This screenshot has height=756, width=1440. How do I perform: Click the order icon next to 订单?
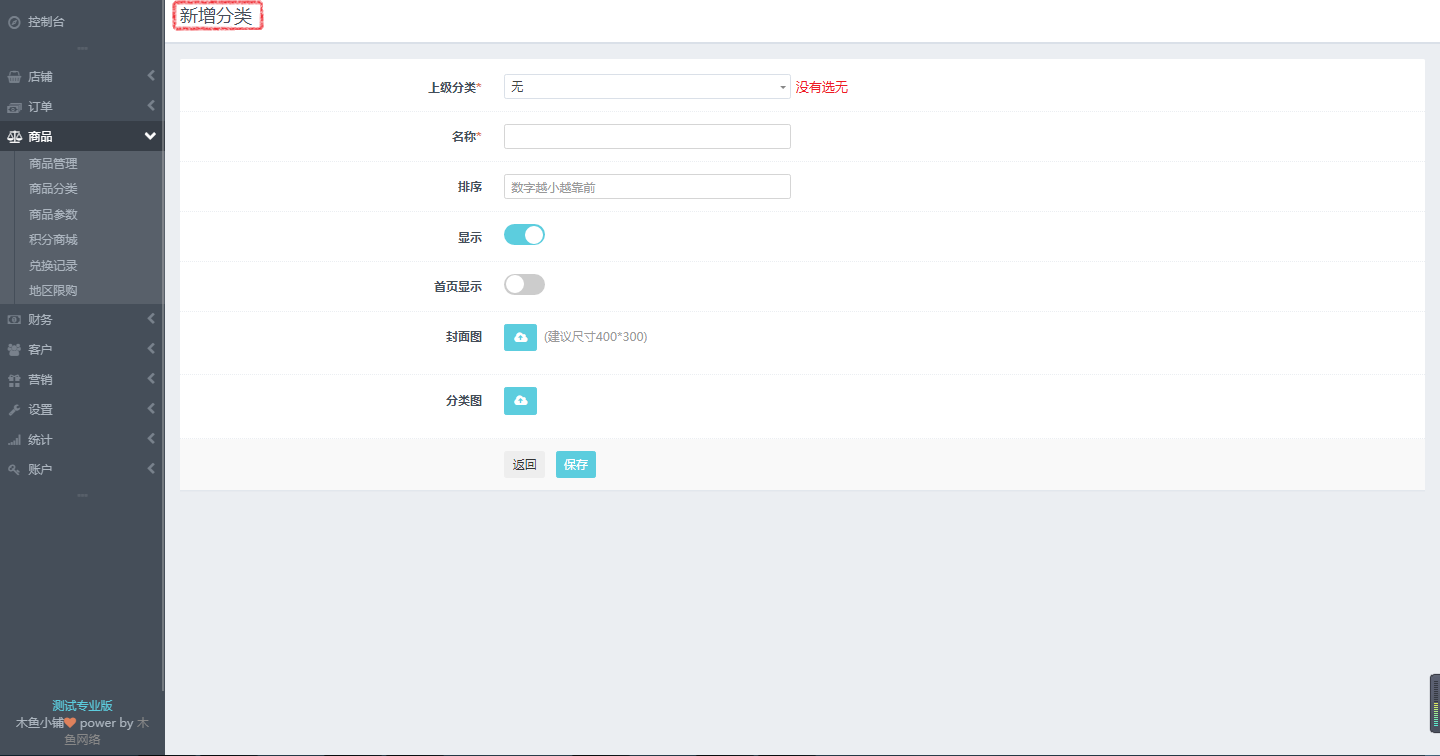14,107
